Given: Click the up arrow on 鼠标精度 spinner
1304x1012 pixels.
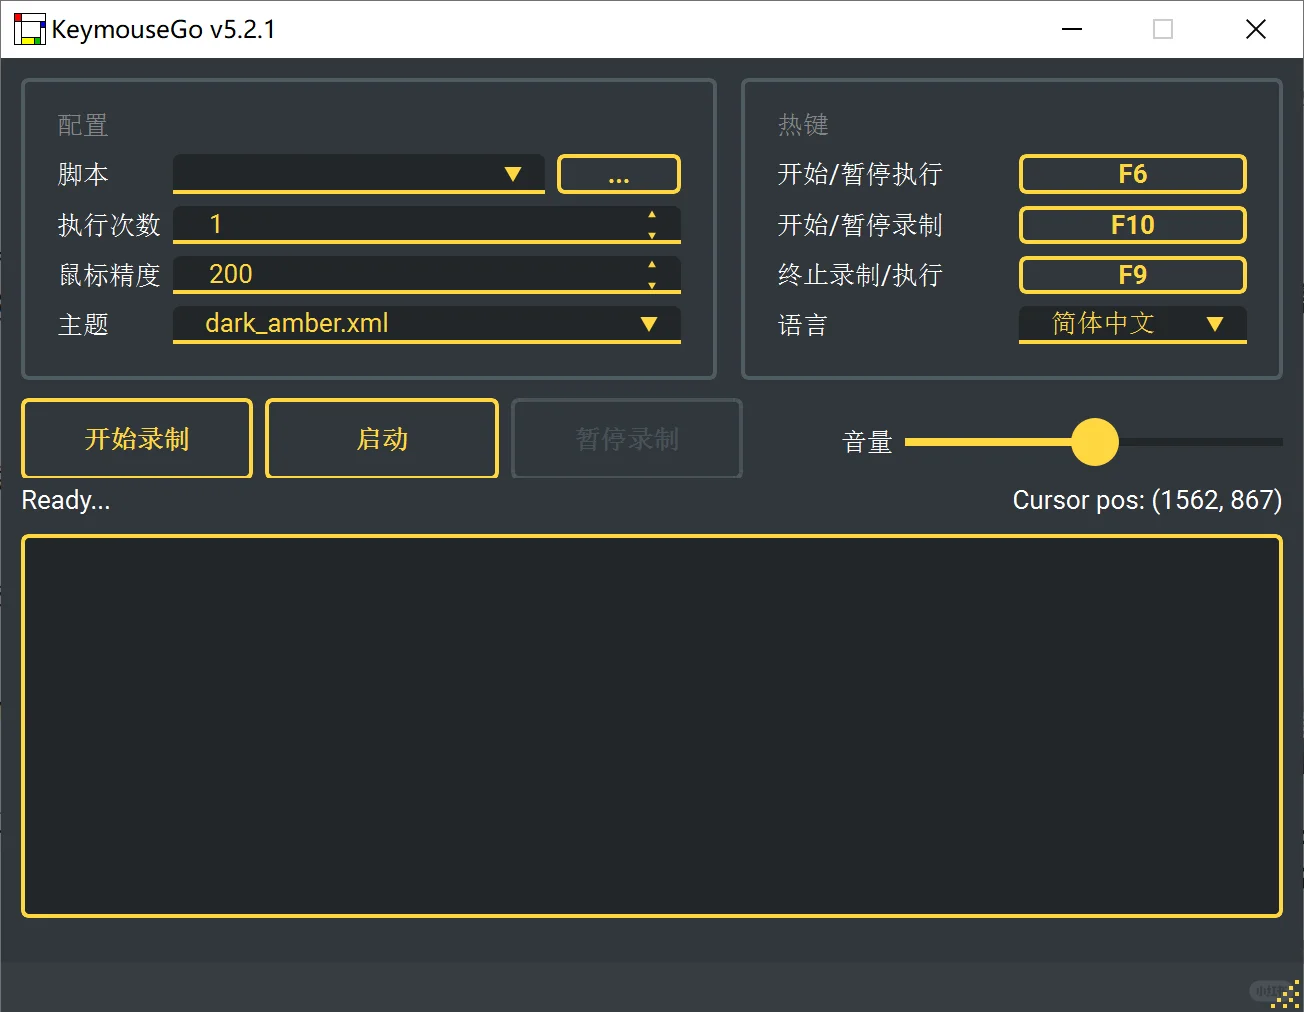Looking at the screenshot, I should click(653, 264).
